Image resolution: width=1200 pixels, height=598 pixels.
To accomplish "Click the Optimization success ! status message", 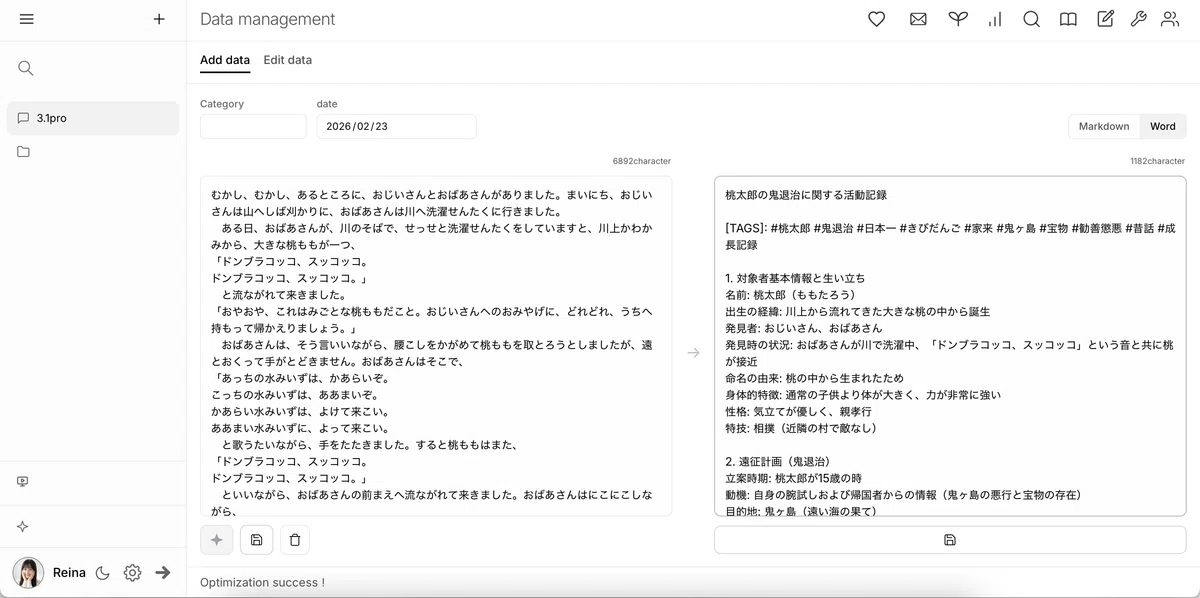I will coord(262,582).
